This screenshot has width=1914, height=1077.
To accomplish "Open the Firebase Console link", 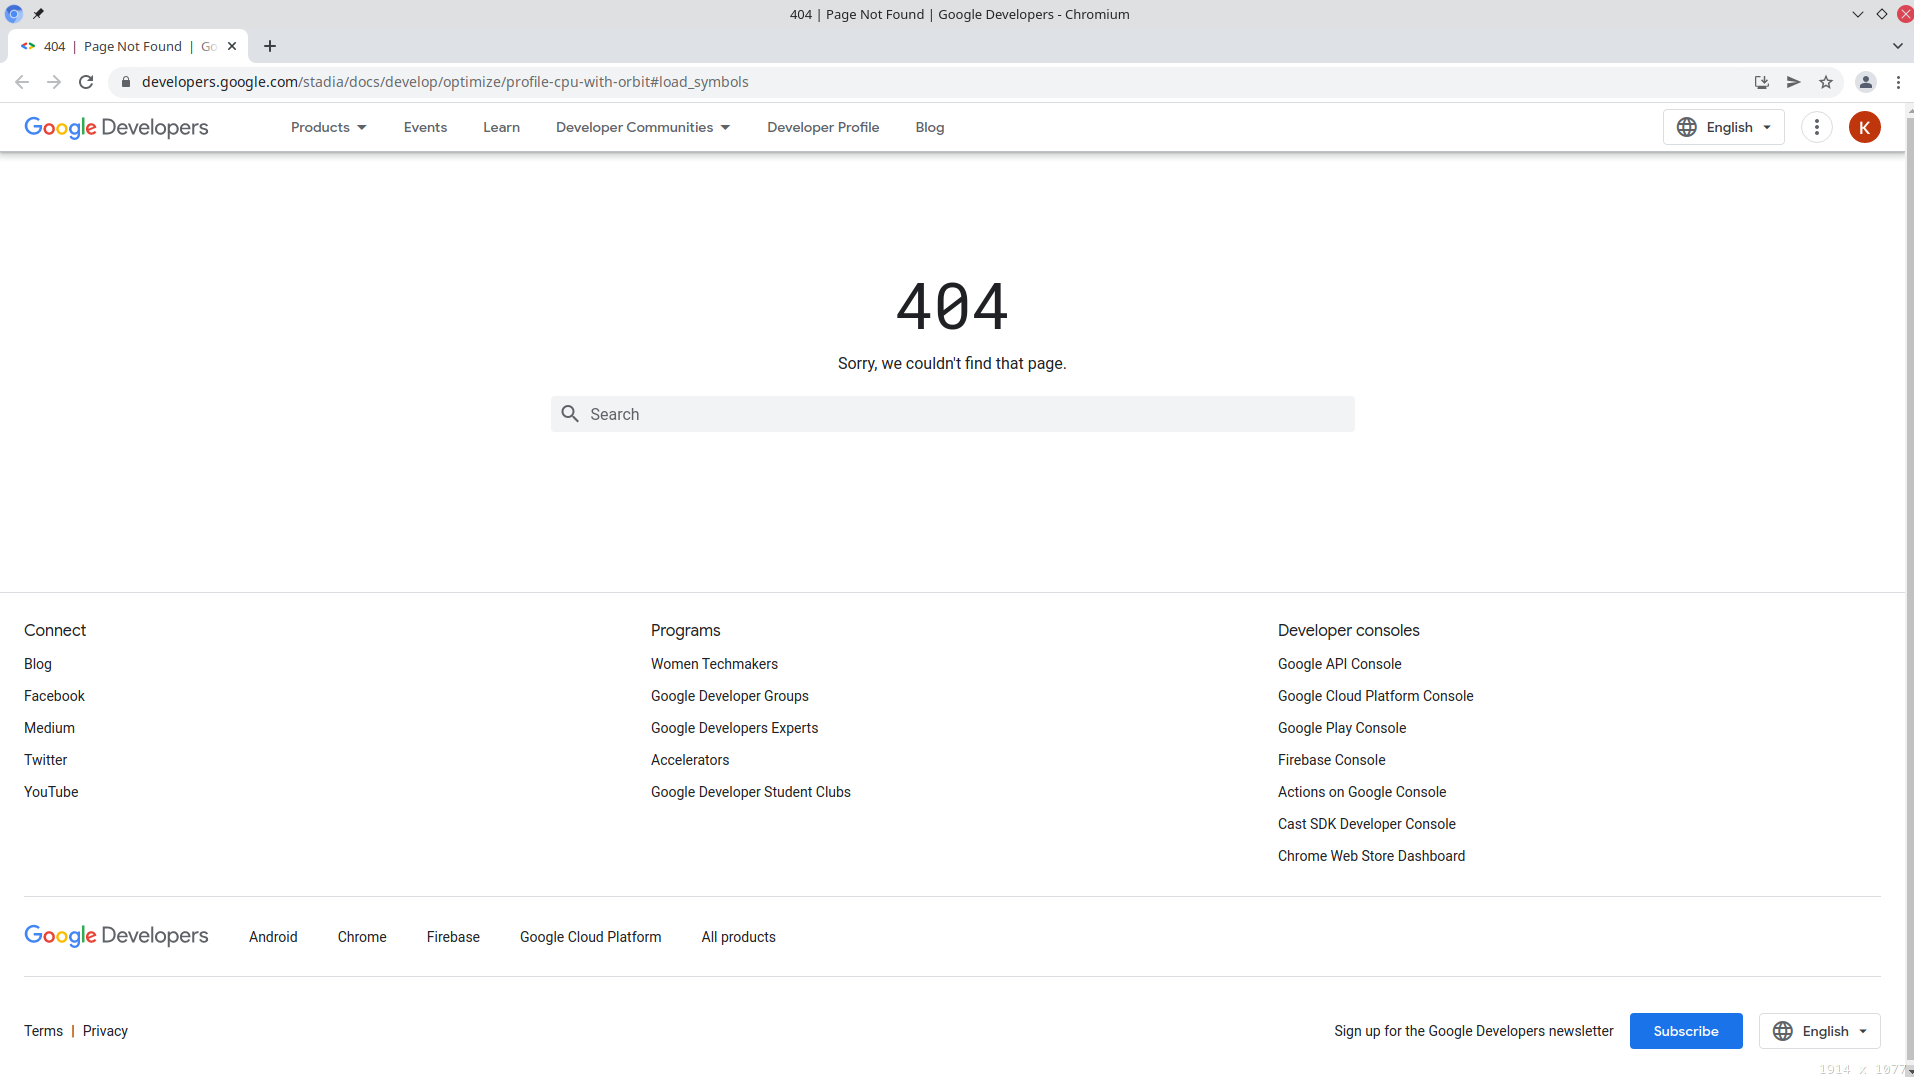I will tap(1331, 760).
